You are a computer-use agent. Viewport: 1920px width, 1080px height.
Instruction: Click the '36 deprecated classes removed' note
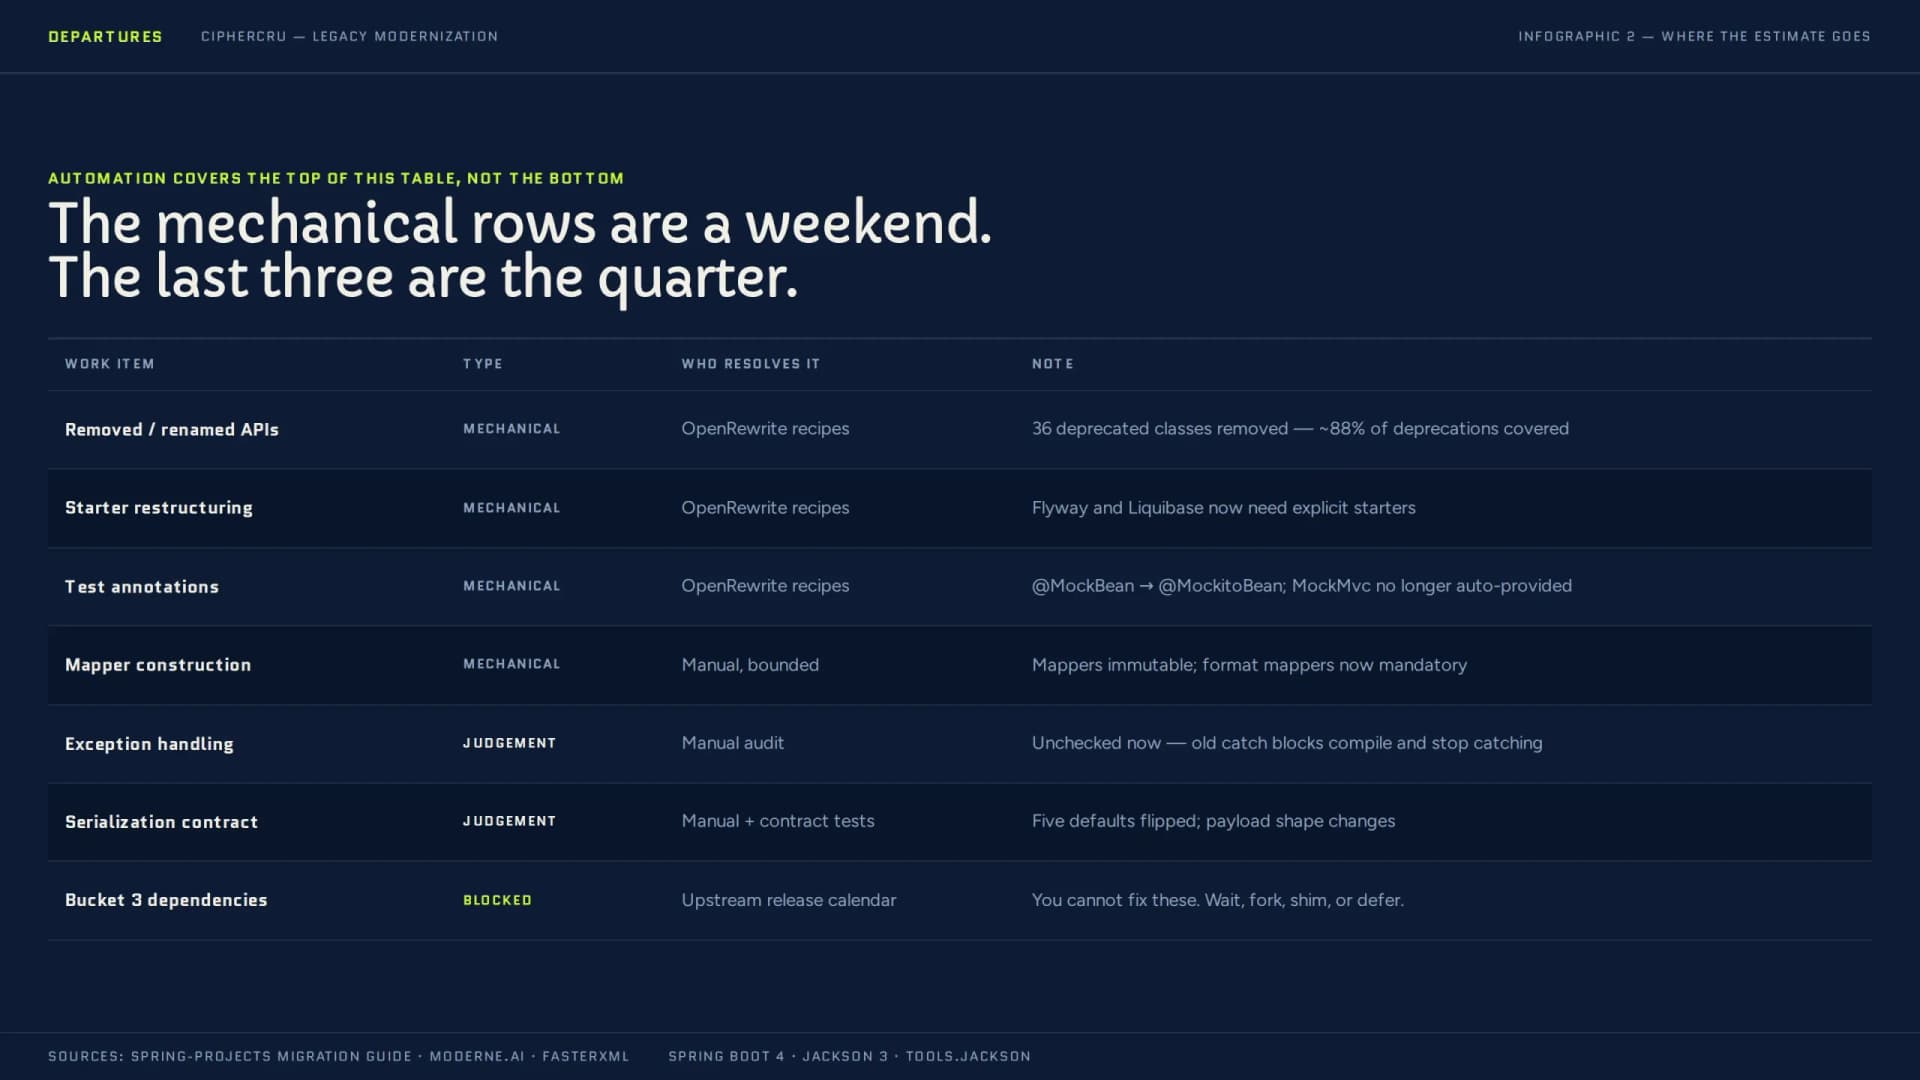[1300, 429]
